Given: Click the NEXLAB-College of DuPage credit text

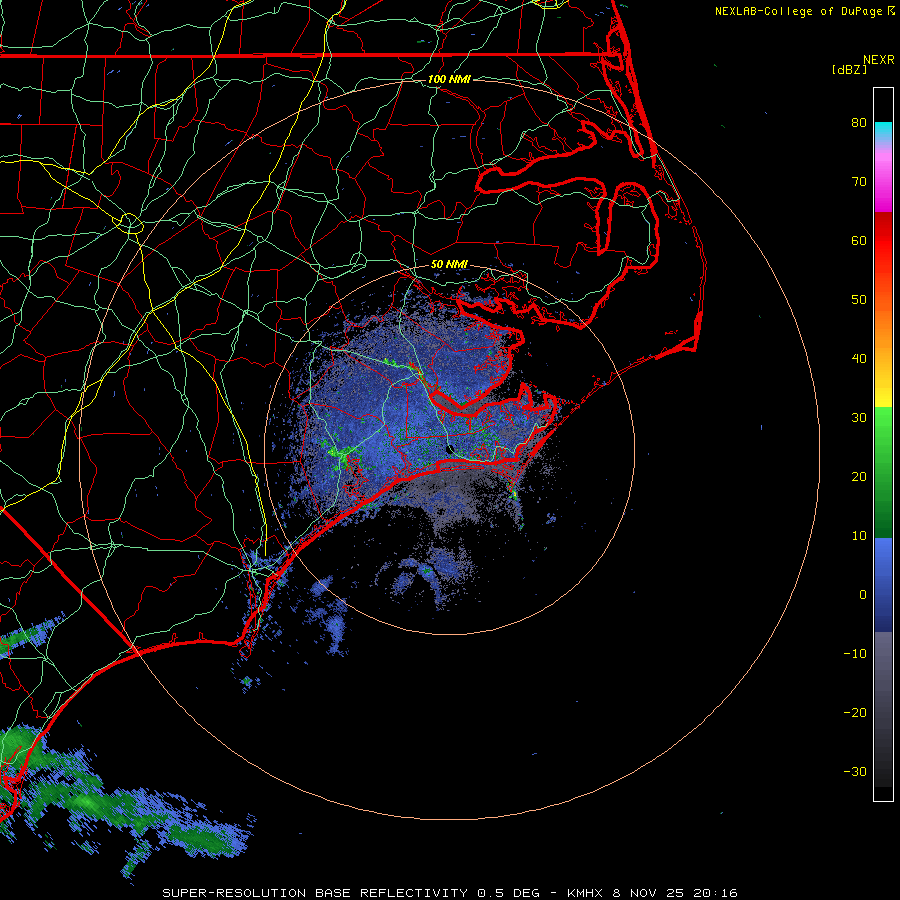Looking at the screenshot, I should coord(798,11).
